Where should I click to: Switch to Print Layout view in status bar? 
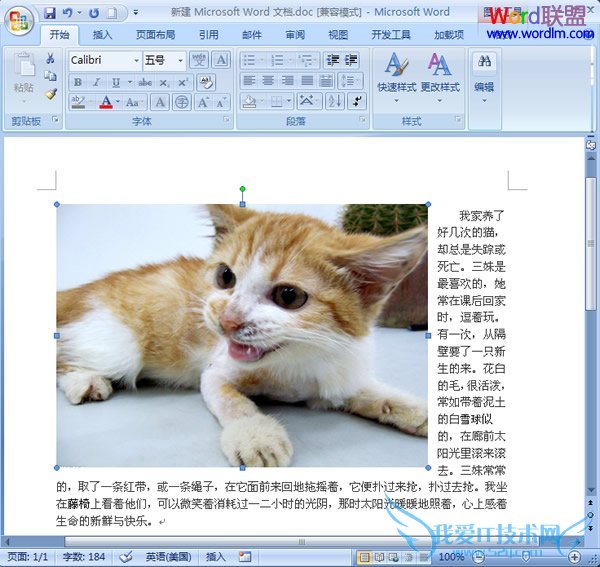click(365, 557)
